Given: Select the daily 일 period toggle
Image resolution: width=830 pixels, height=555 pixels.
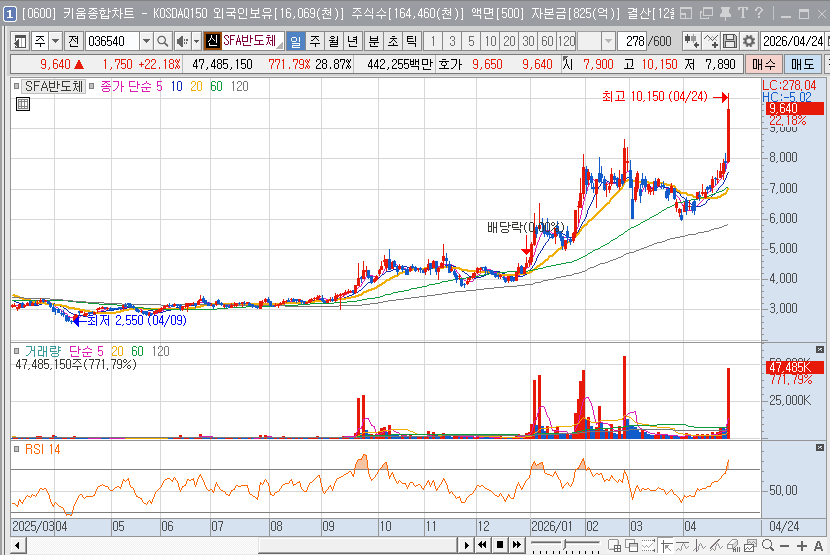Looking at the screenshot, I should [x=295, y=41].
